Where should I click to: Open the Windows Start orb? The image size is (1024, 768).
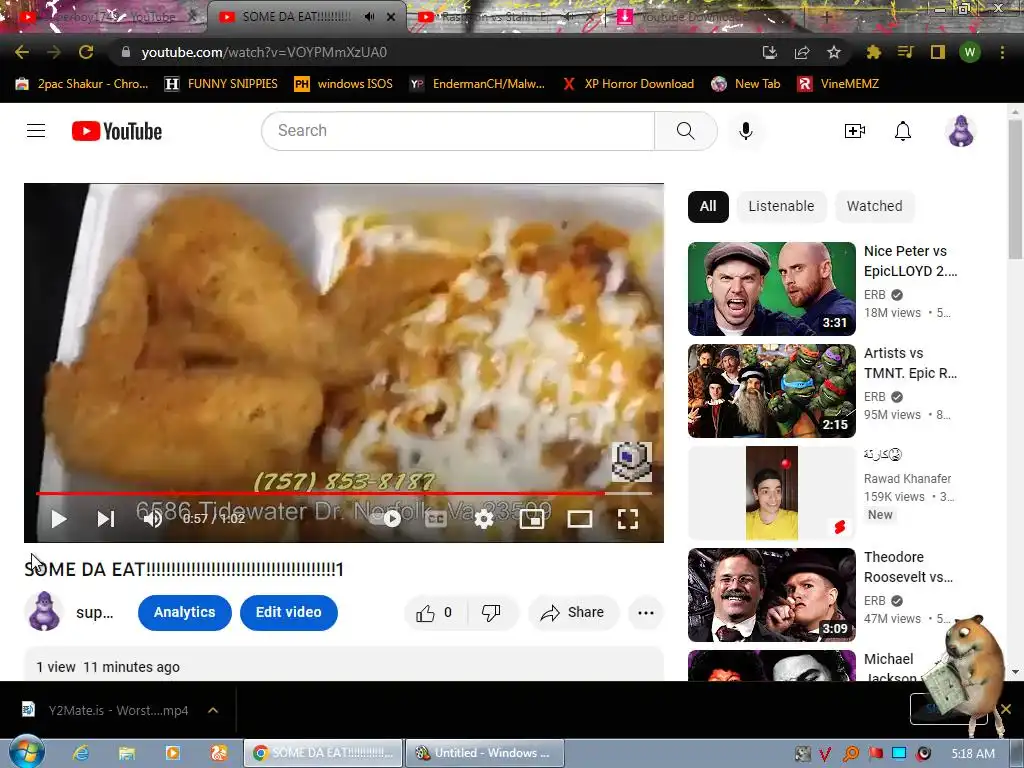[x=27, y=753]
